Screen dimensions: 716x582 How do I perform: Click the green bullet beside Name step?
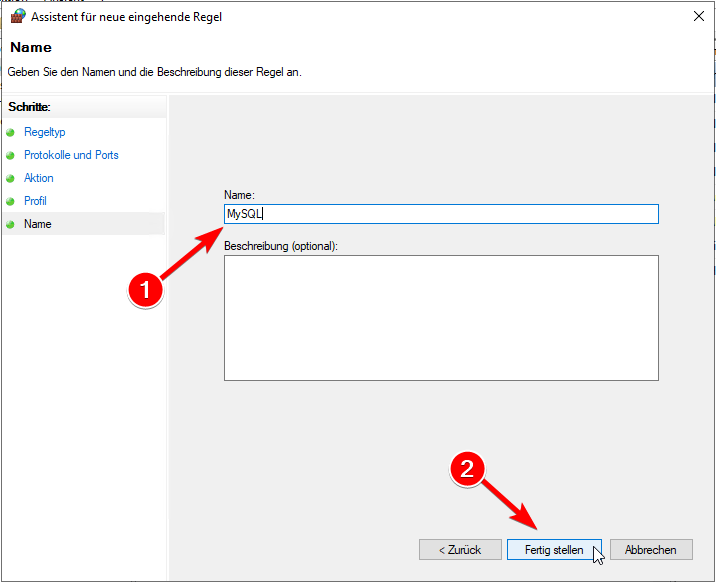click(10, 224)
